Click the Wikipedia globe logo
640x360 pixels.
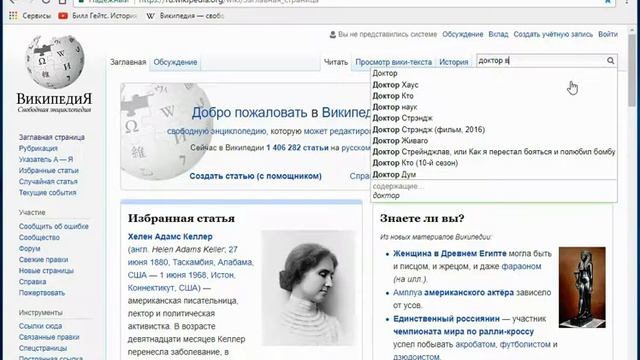pyautogui.click(x=54, y=62)
